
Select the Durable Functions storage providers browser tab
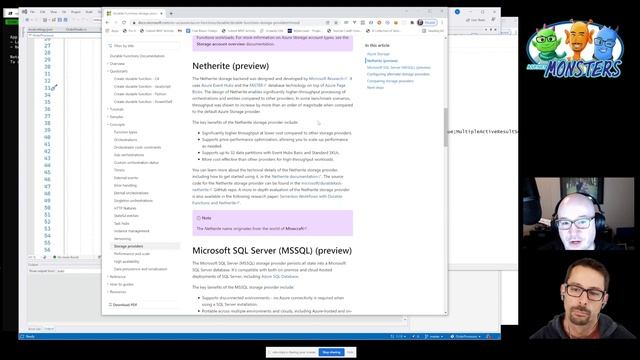click(135, 13)
